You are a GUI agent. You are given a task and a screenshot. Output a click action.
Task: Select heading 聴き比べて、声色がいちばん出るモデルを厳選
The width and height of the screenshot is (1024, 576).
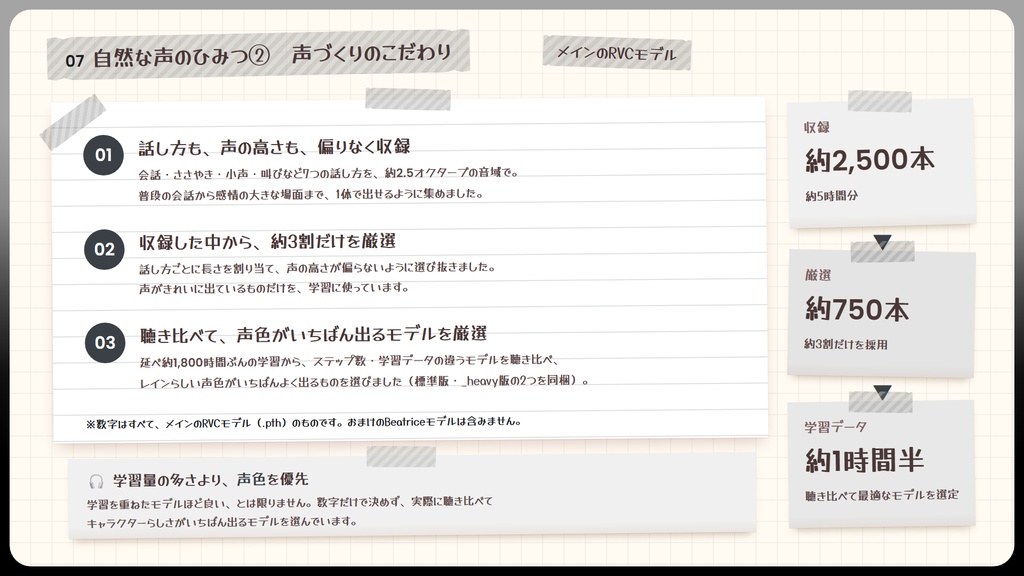[x=313, y=335]
